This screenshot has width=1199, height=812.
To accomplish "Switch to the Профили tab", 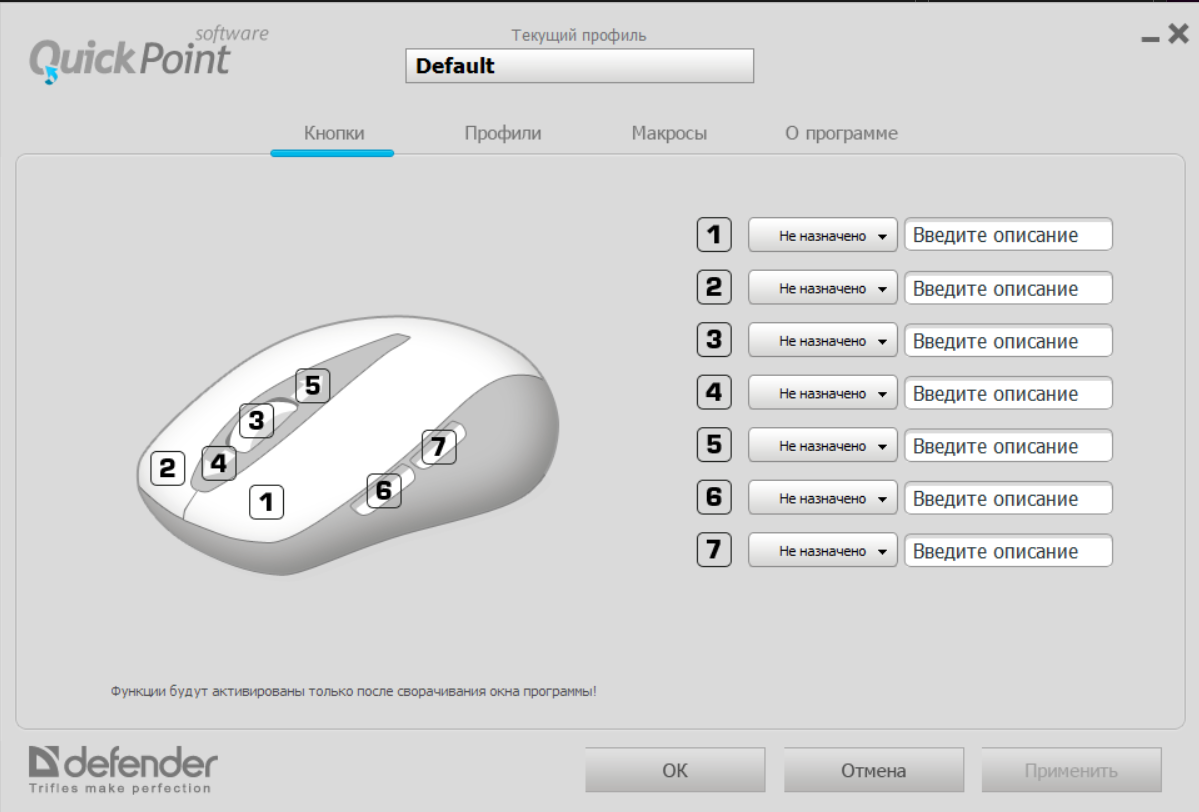I will [x=502, y=133].
